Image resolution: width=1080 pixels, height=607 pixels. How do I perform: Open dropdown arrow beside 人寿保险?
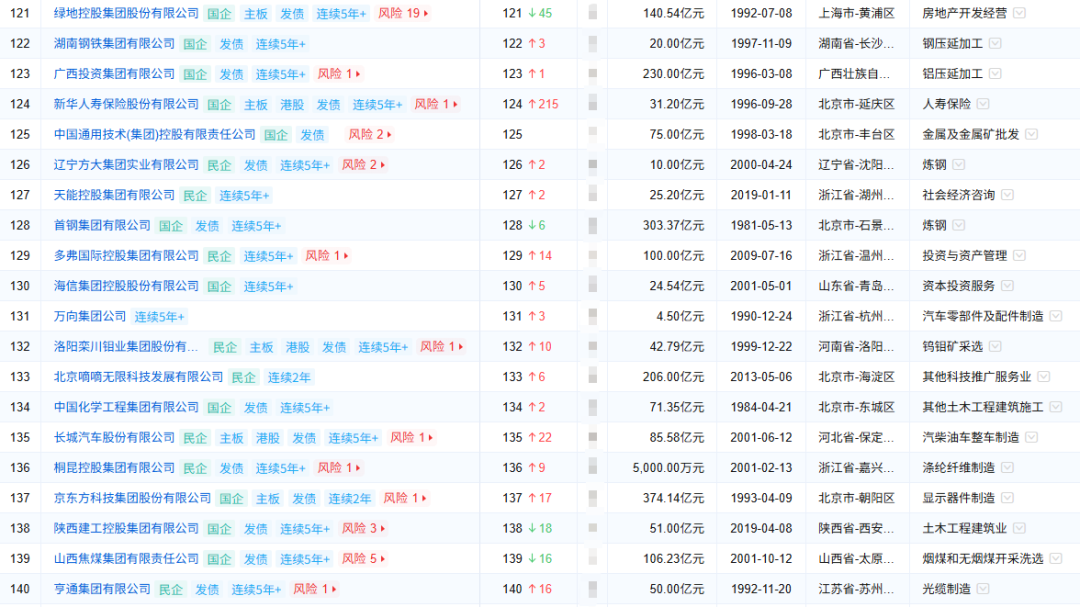983,104
